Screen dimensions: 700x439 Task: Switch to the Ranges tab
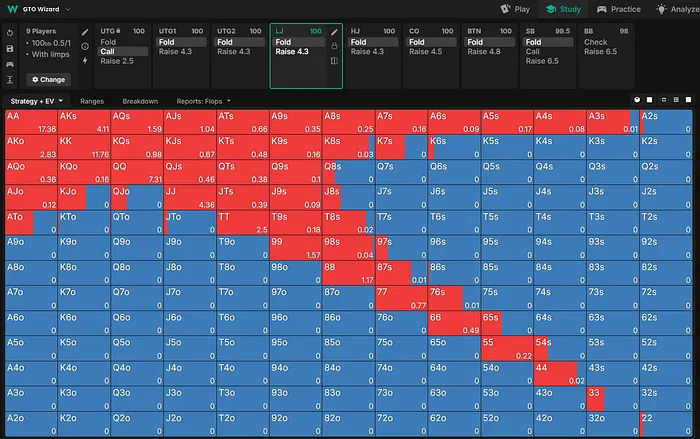click(x=92, y=101)
